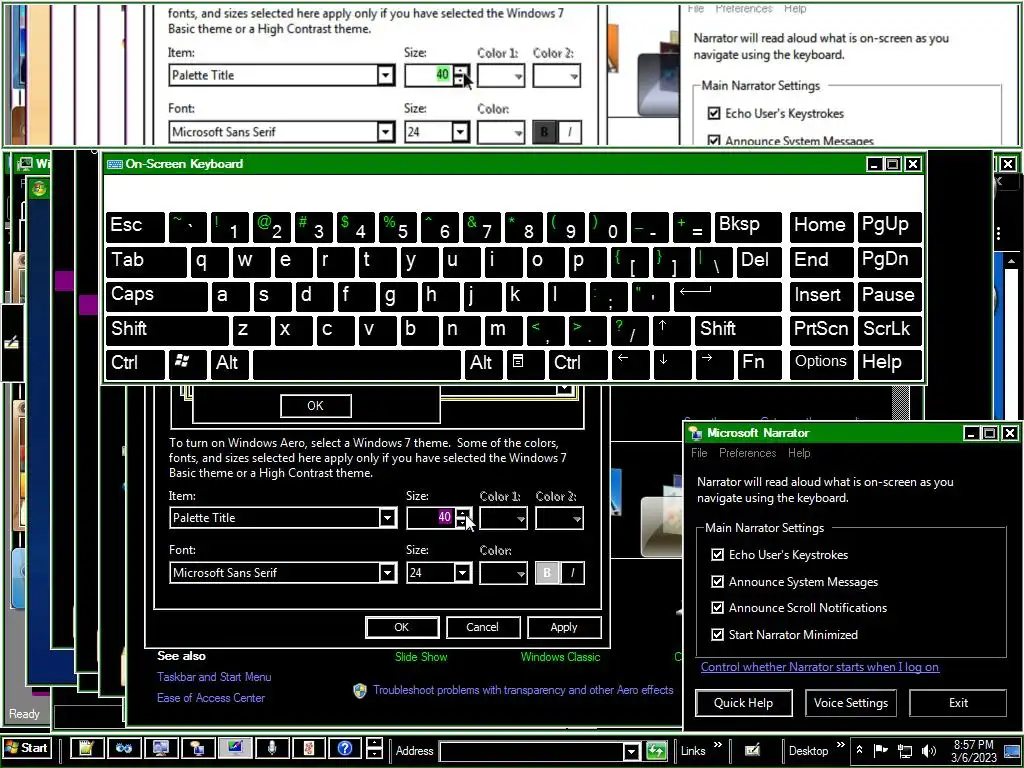
Task: Open the Address bar dropdown in the taskbar
Action: point(631,752)
